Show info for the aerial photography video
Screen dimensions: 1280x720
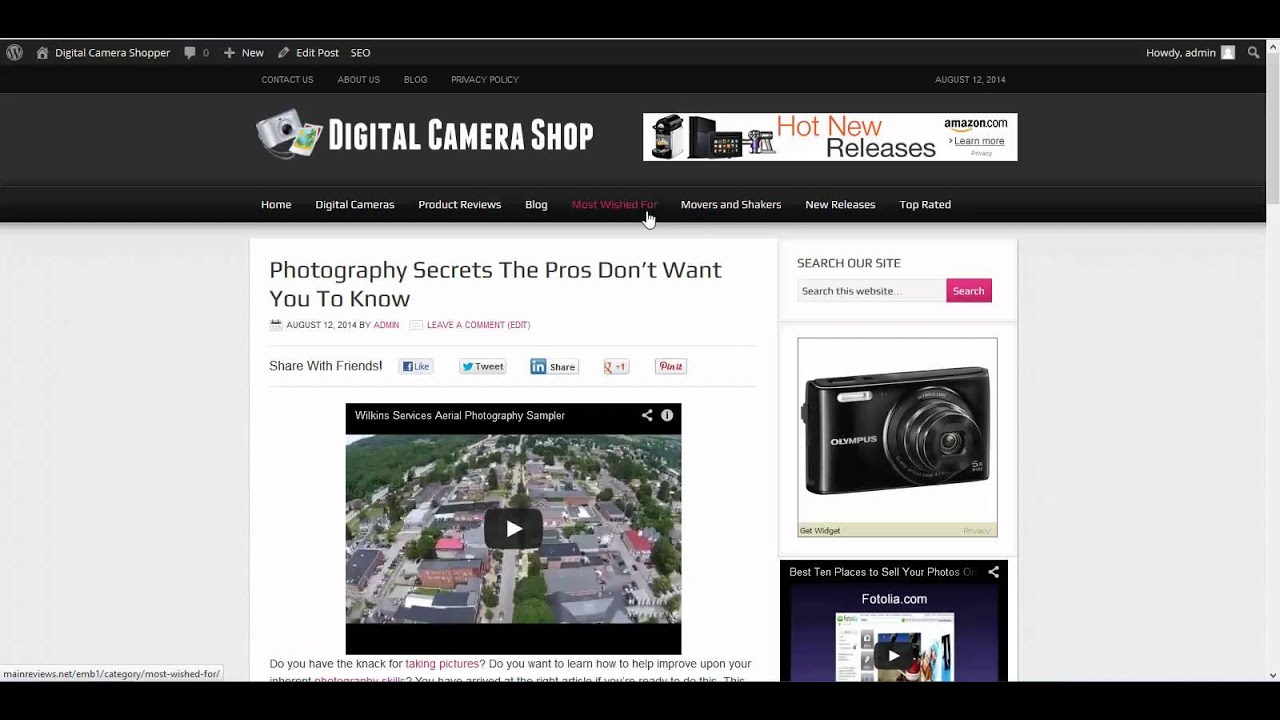pos(667,415)
